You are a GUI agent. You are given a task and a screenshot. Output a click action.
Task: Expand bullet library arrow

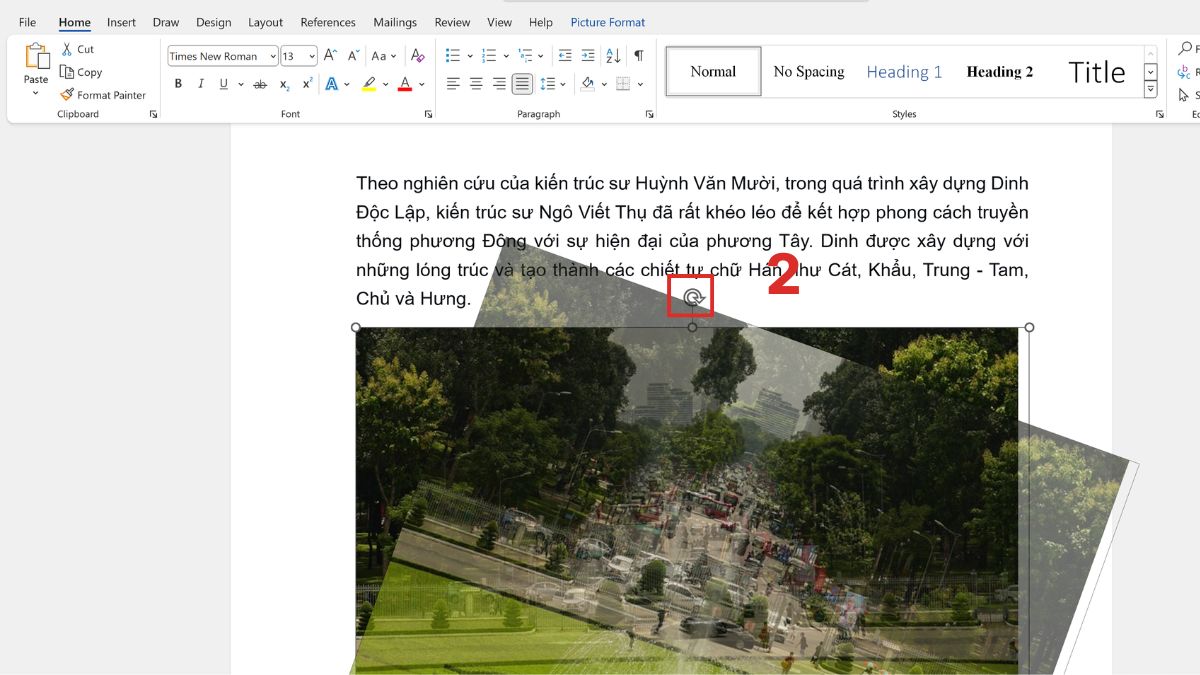click(x=469, y=56)
